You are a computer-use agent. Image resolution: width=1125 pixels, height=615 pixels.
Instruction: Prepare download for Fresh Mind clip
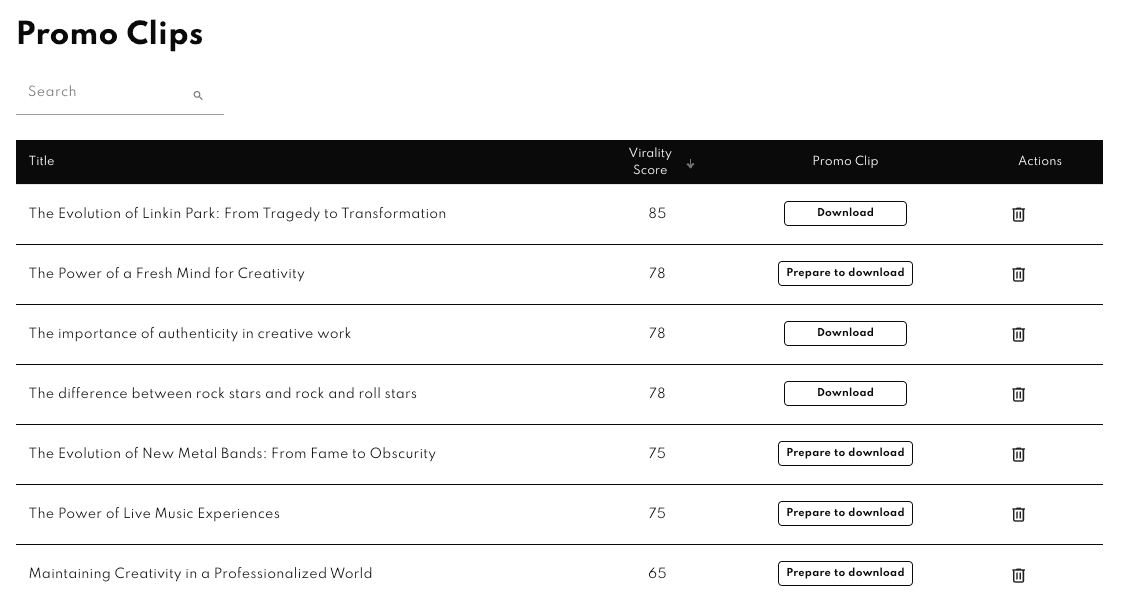(845, 273)
